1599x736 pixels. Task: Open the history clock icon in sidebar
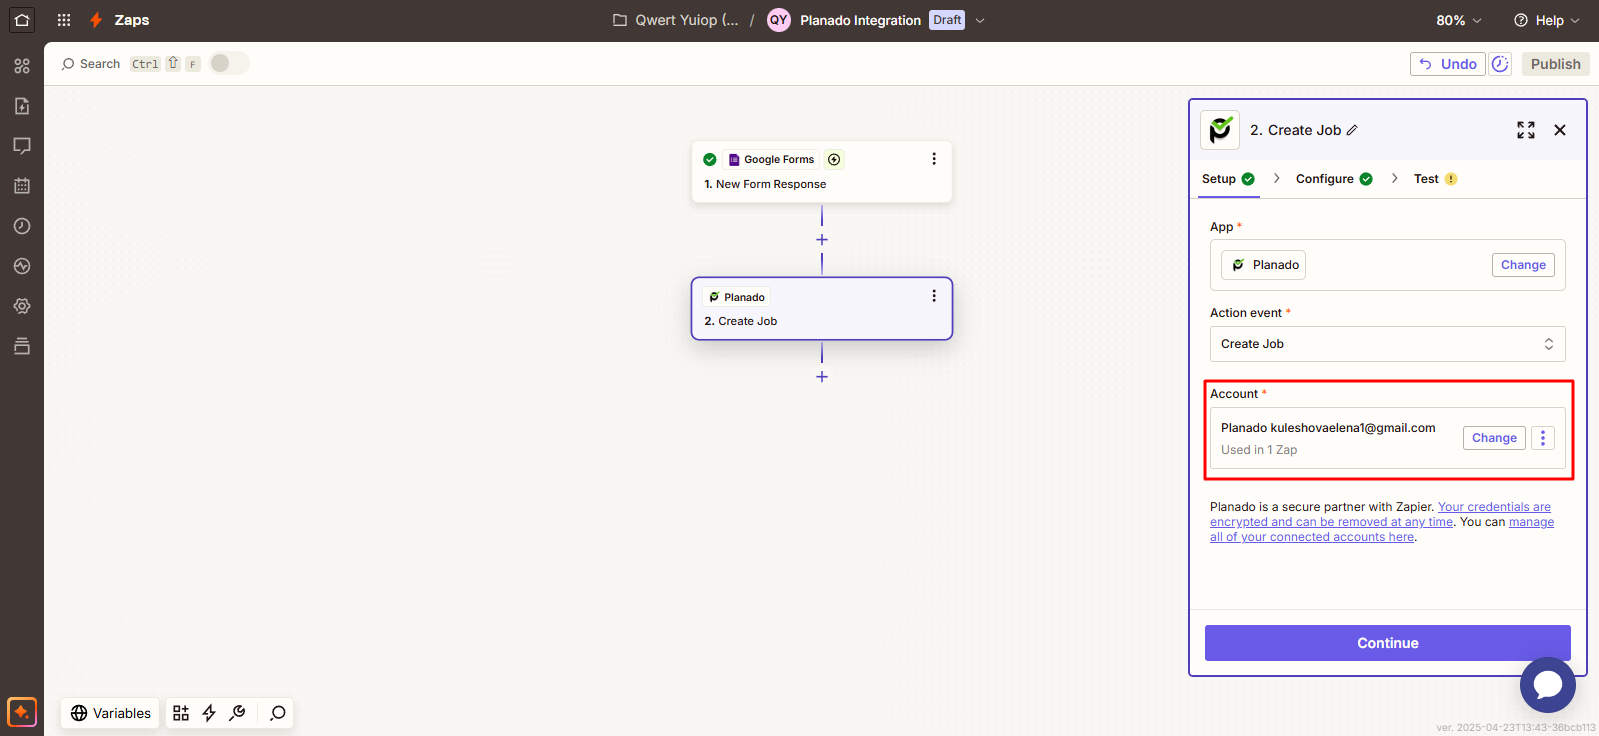coord(22,226)
